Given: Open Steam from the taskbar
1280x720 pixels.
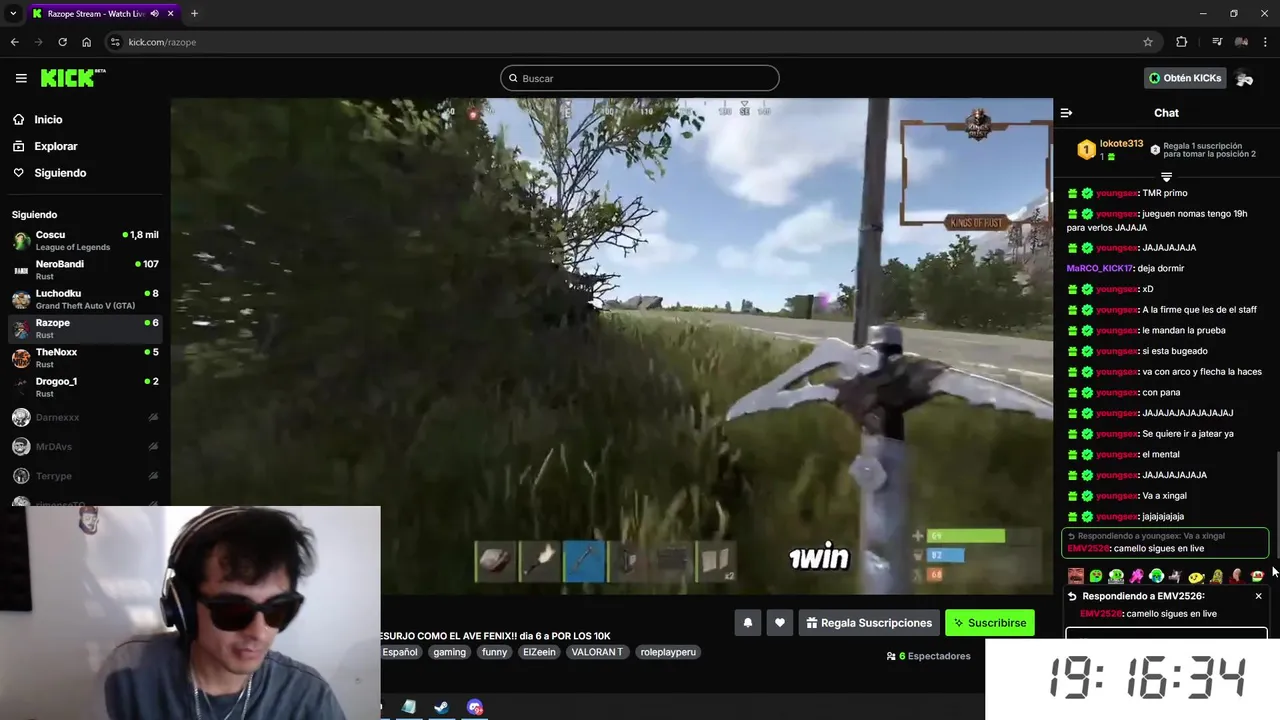Looking at the screenshot, I should pyautogui.click(x=441, y=707).
